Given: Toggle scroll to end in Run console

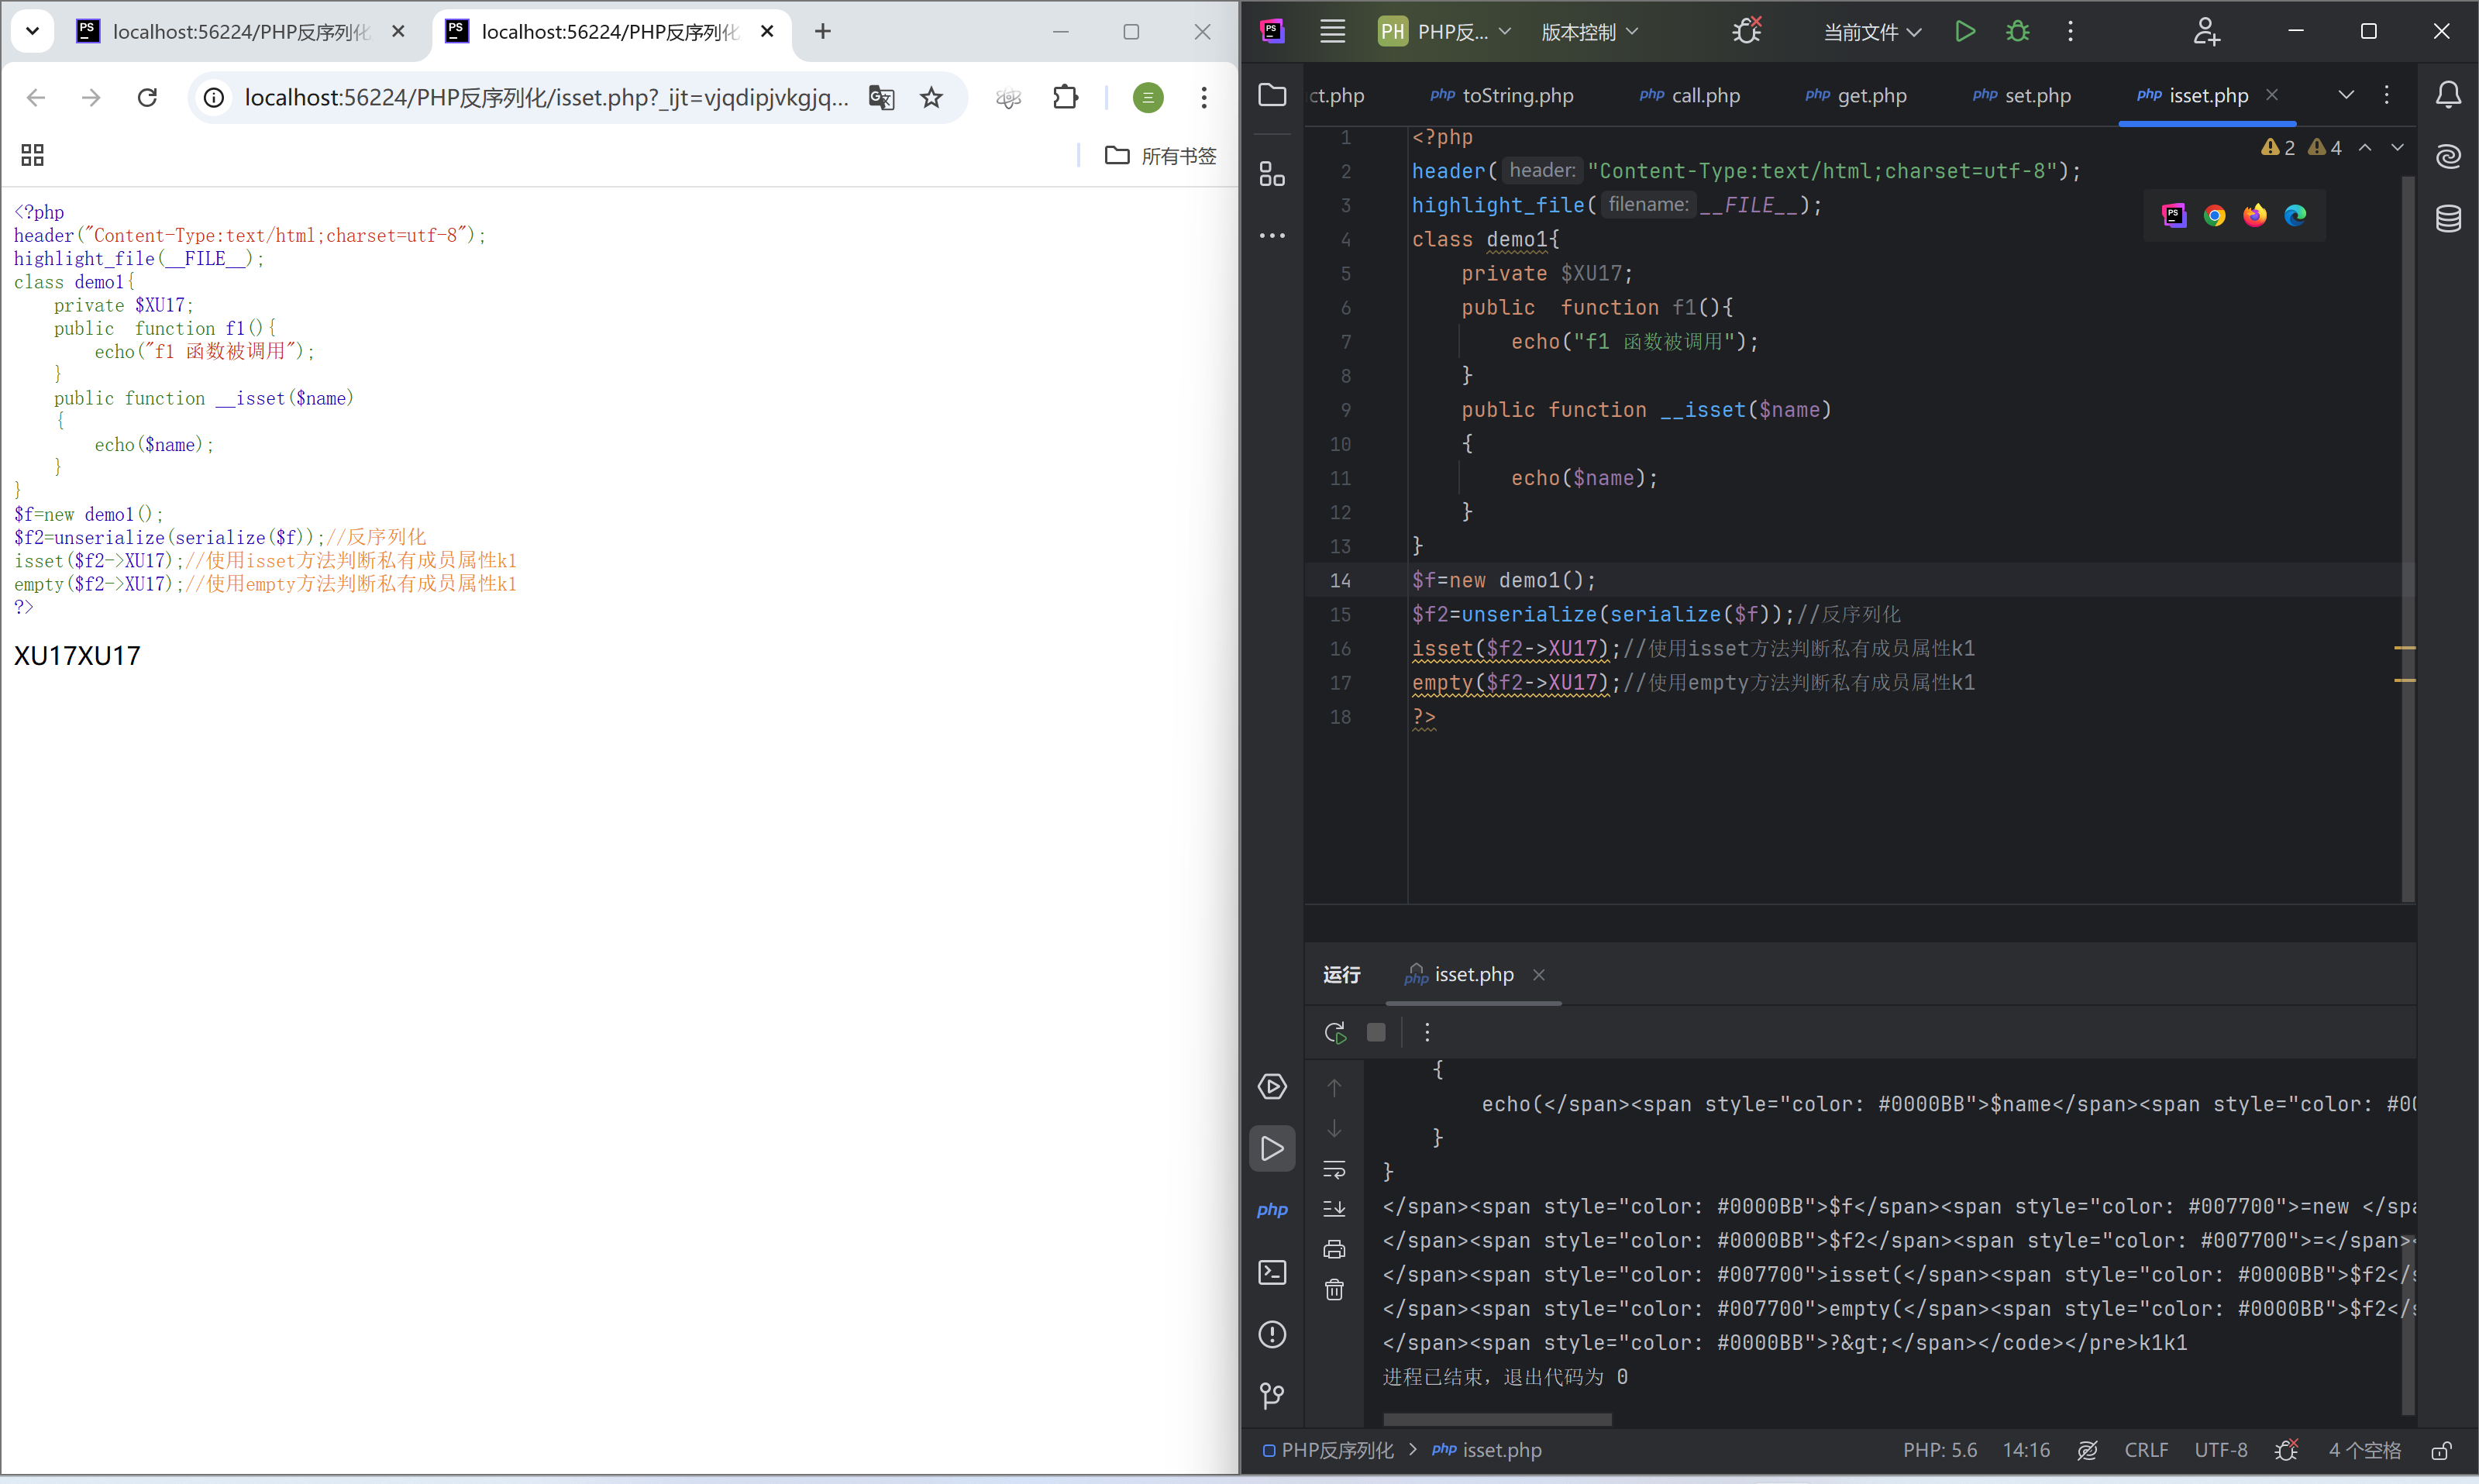Looking at the screenshot, I should (1334, 1209).
